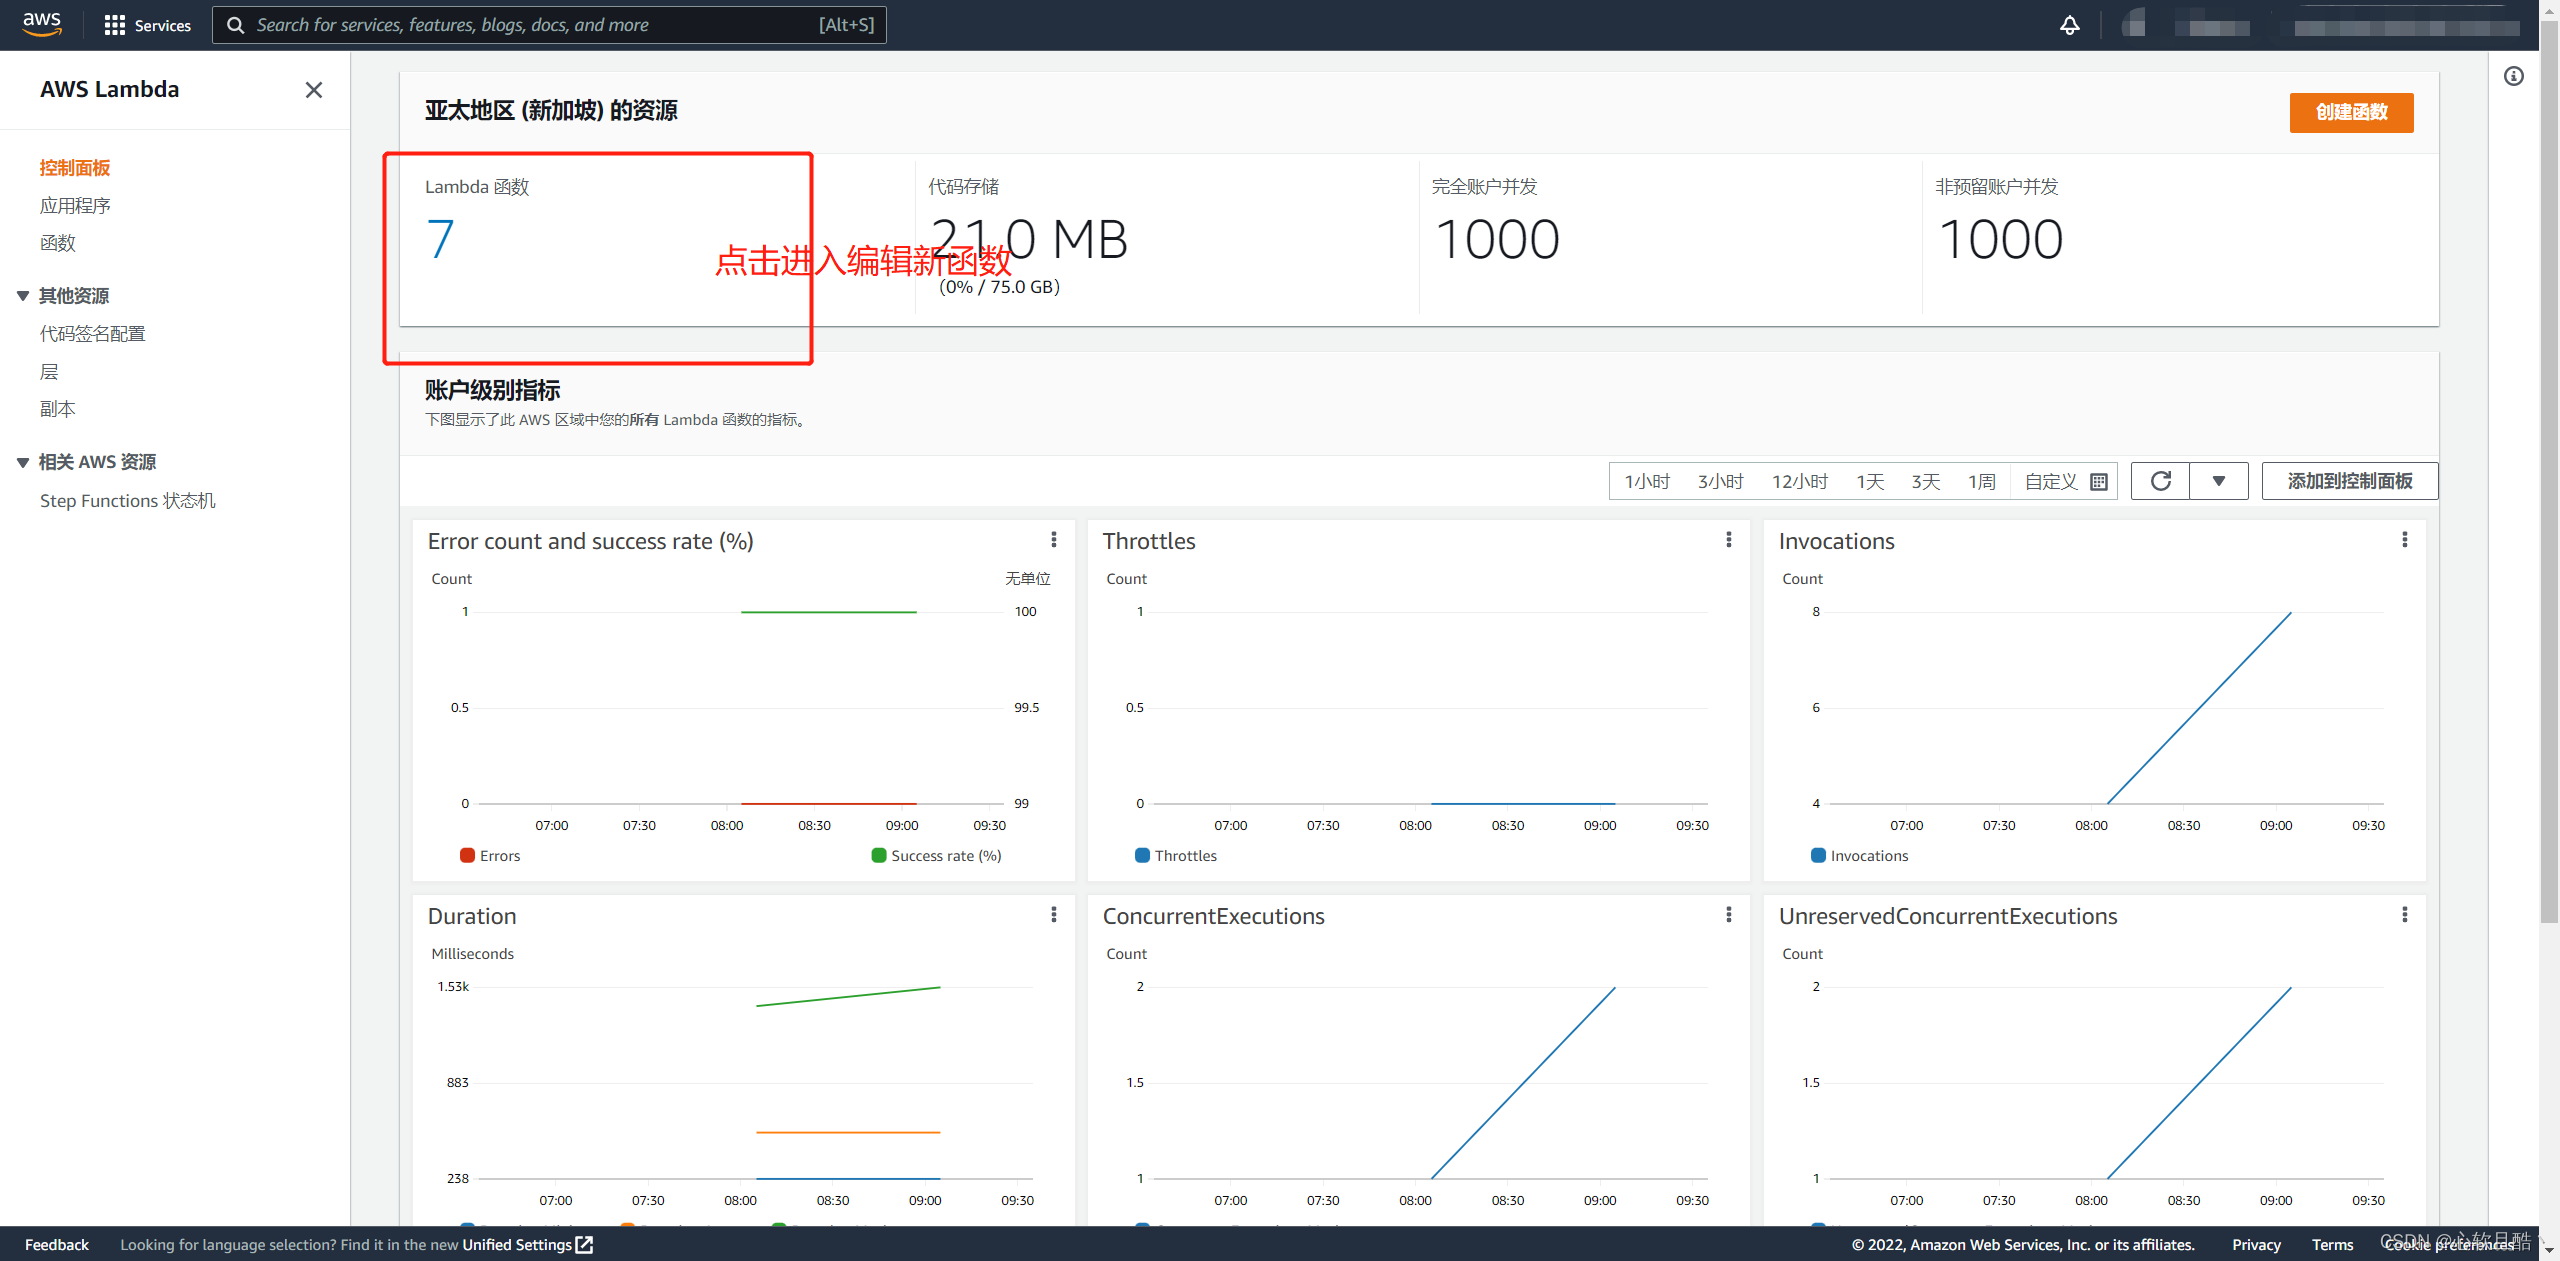
Task: Click the 创建函数 button
Action: coord(2351,112)
